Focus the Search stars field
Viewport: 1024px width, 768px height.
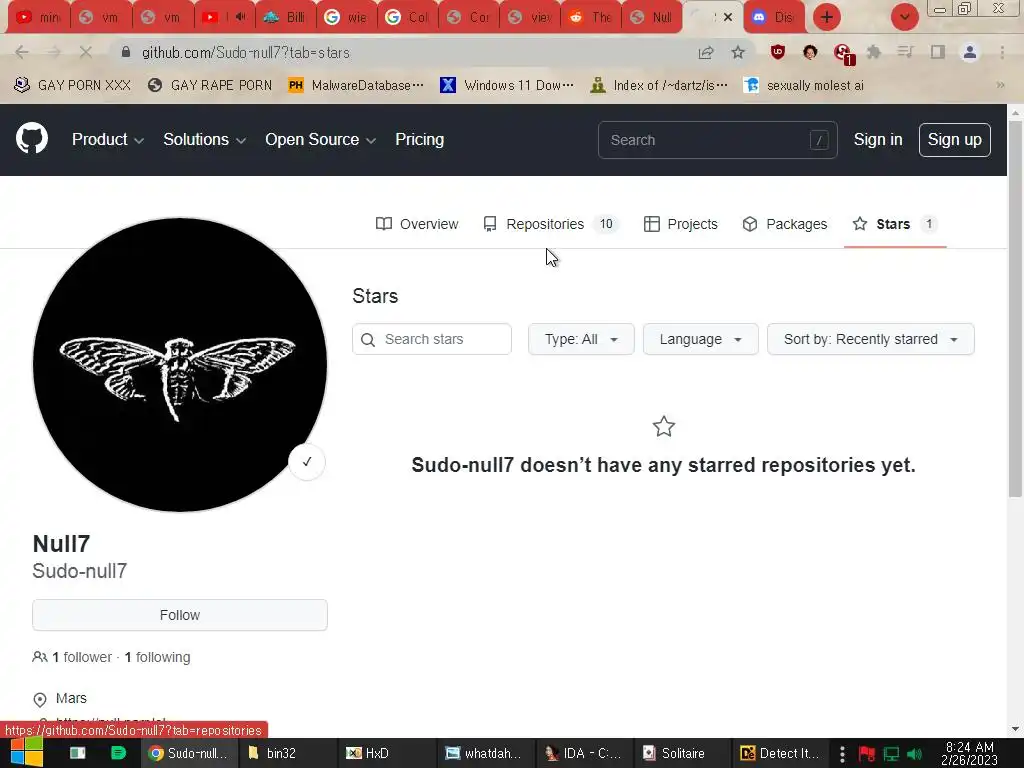[432, 340]
